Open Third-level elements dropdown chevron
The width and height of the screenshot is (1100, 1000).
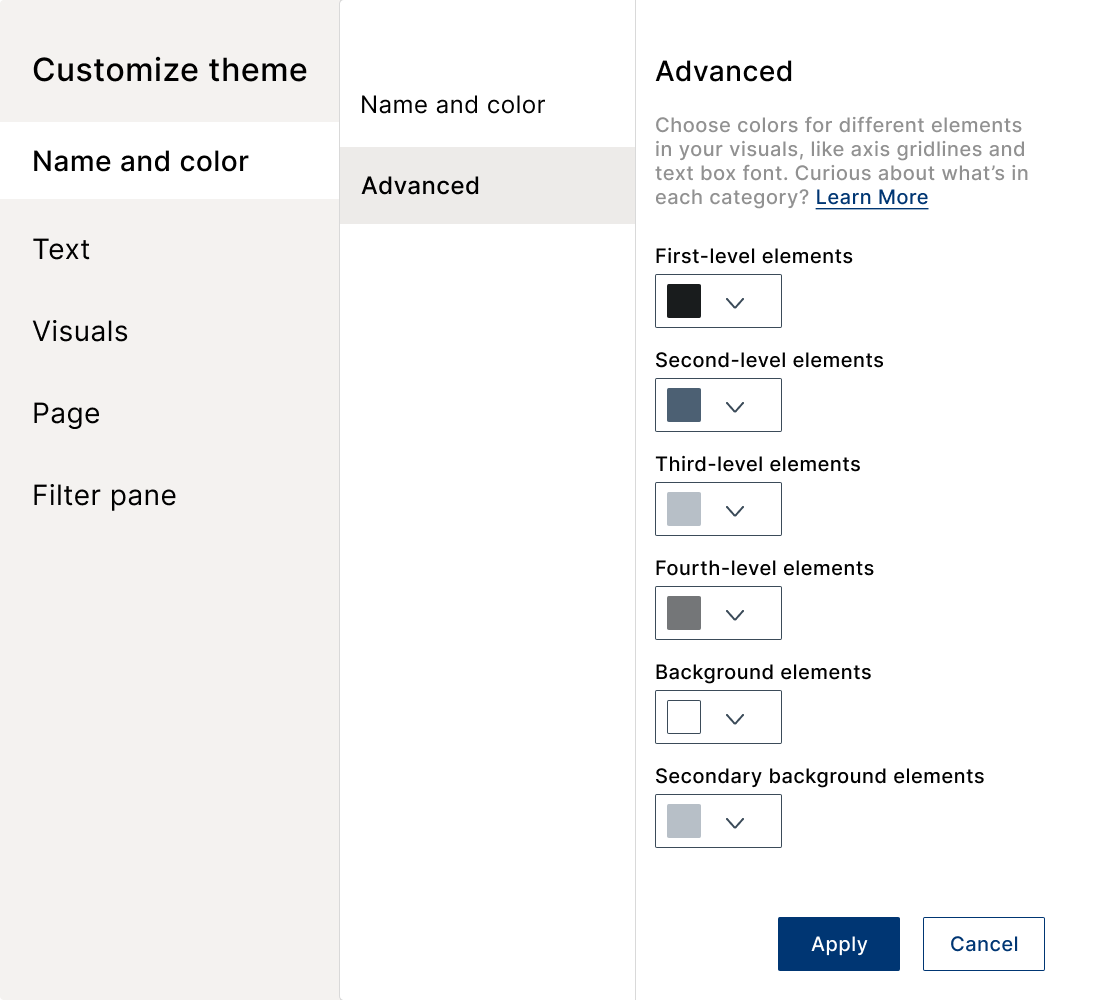coord(735,510)
